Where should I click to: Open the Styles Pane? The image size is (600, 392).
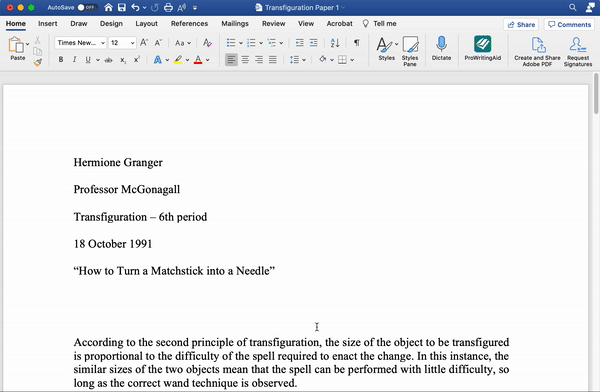410,51
